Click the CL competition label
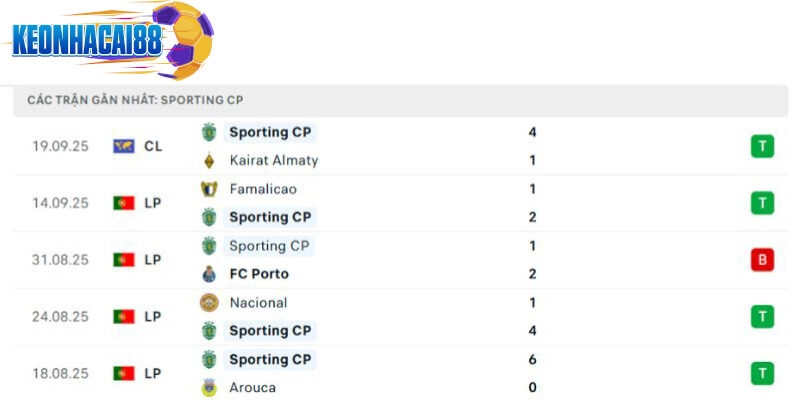The image size is (800, 400). (x=153, y=146)
